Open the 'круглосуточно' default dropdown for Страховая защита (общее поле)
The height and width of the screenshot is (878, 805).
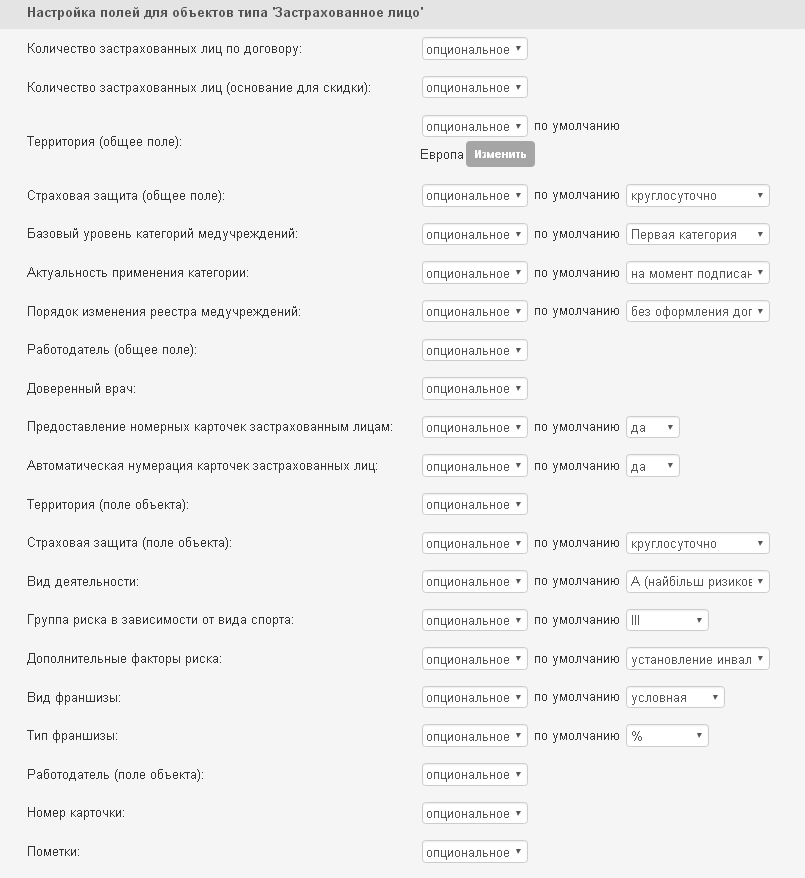(x=697, y=196)
